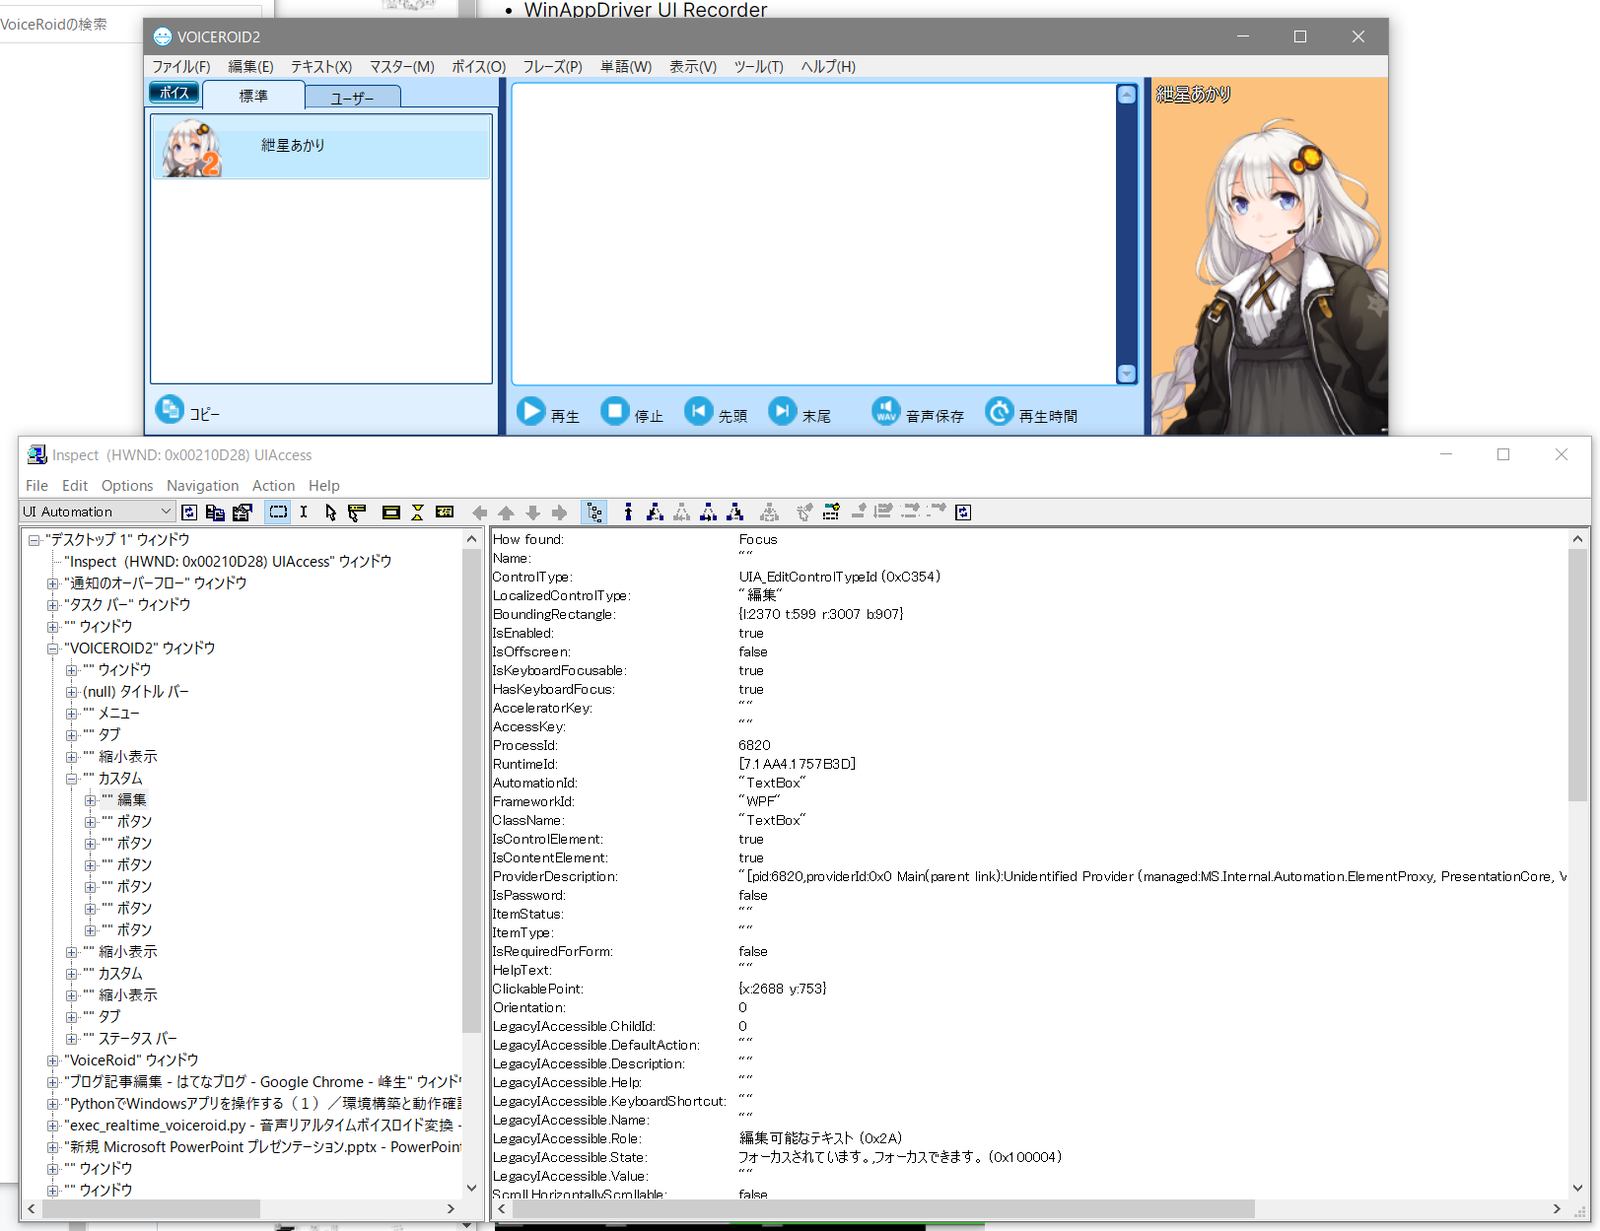Select the "新規 Microsoft PowerPoint" window tree row
The image size is (1600, 1231).
point(264,1147)
